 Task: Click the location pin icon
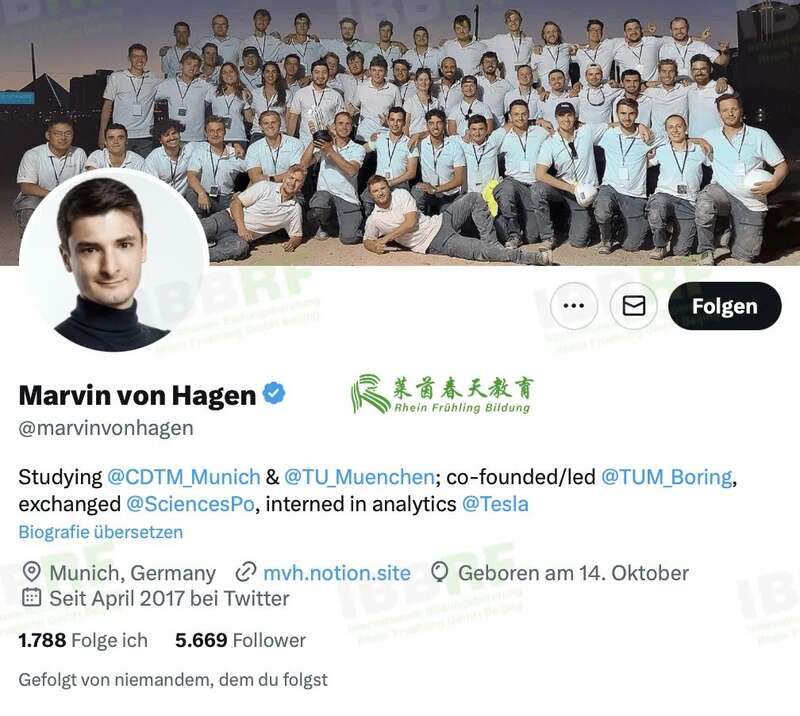pos(32,572)
